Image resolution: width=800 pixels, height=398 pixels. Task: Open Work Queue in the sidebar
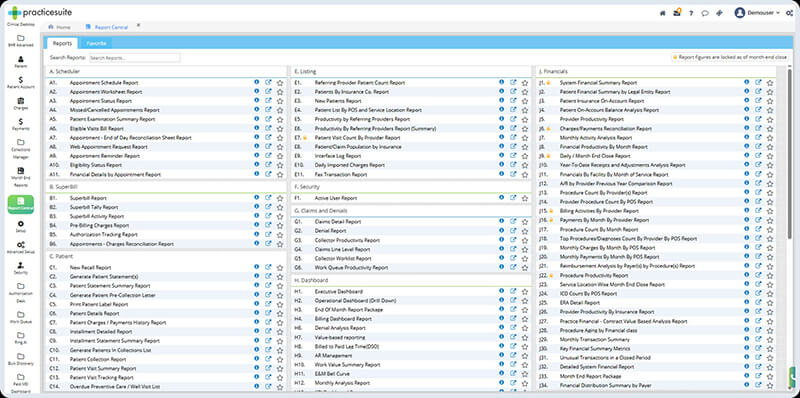coord(20,317)
